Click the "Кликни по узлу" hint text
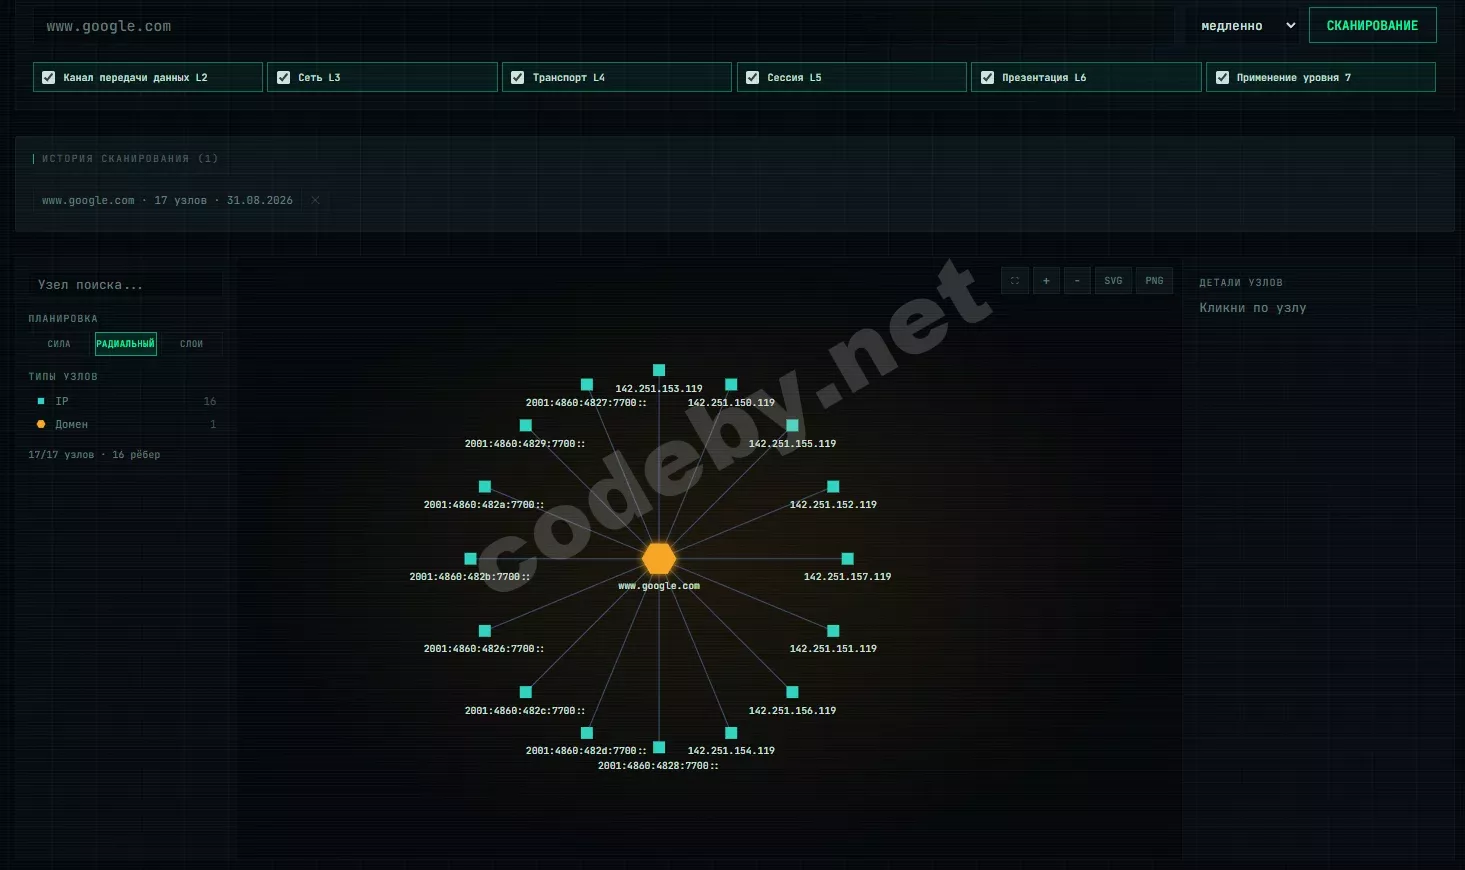This screenshot has width=1465, height=870. pos(1253,308)
